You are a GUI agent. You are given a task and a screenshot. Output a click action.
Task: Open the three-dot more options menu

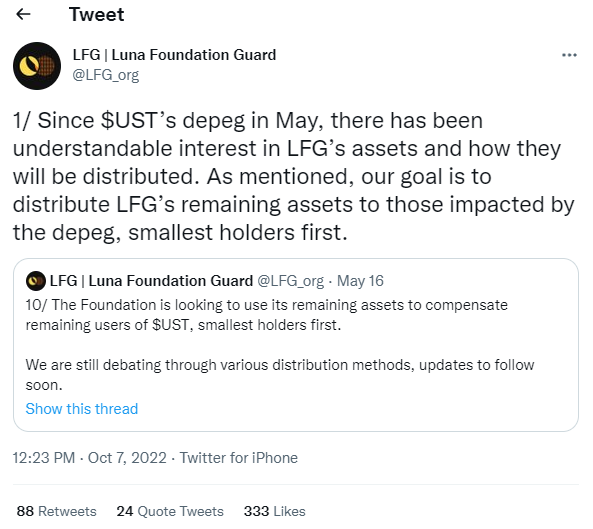(x=569, y=55)
